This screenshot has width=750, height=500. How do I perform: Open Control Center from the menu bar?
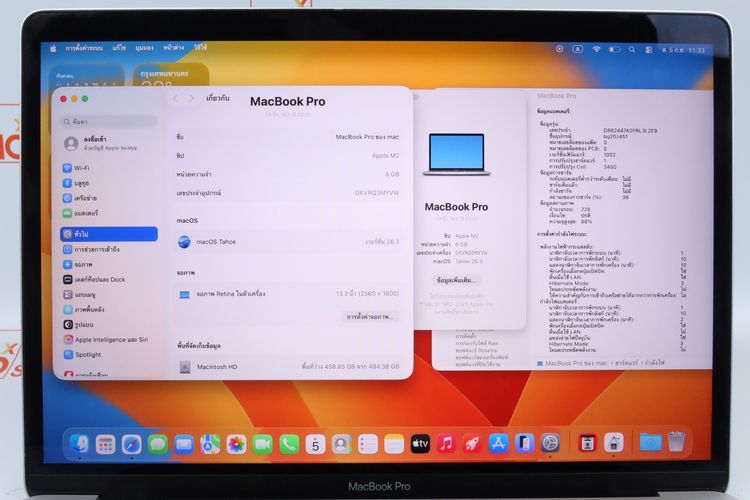[649, 50]
